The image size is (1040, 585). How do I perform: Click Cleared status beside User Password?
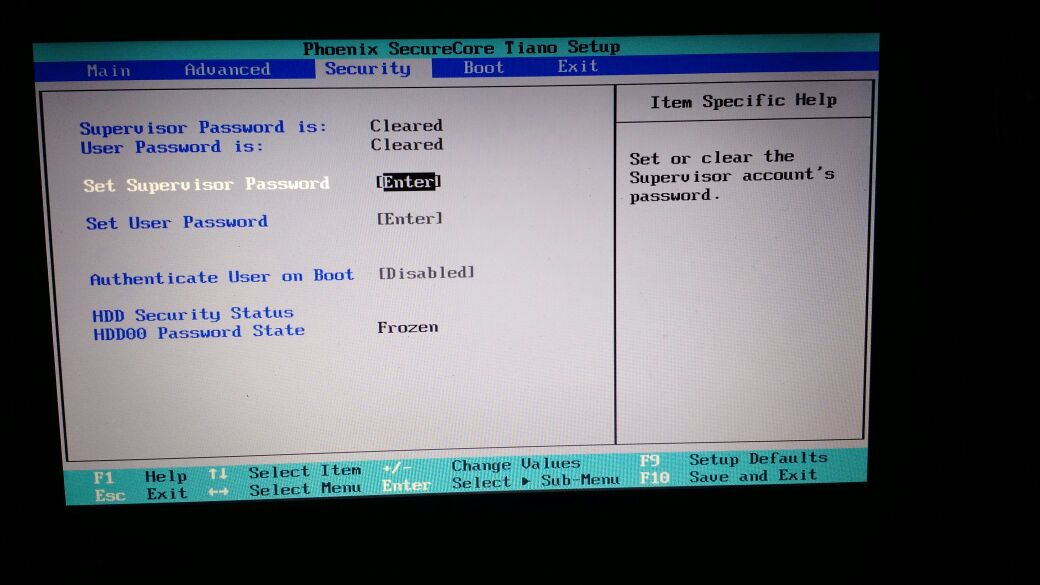pyautogui.click(x=407, y=145)
